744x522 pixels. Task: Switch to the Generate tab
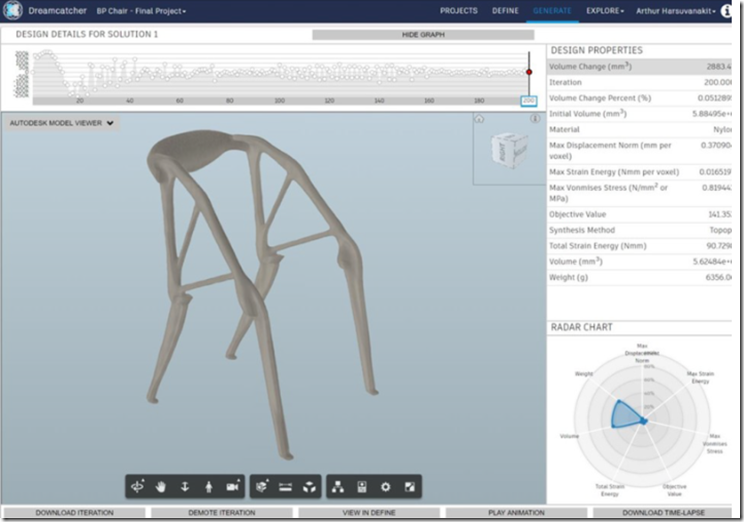point(552,11)
